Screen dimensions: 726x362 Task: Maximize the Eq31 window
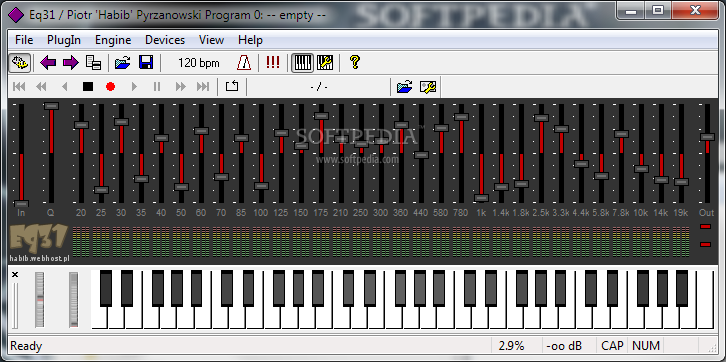(658, 10)
